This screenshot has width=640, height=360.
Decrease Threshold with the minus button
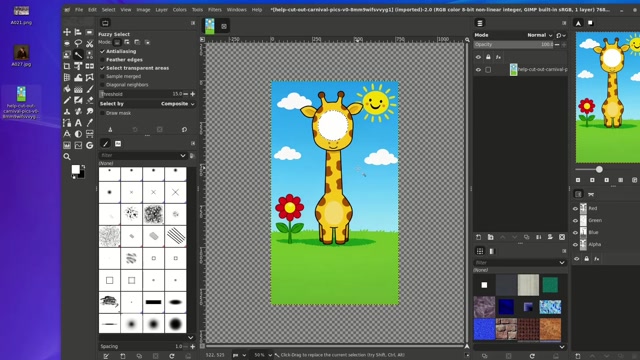point(186,94)
